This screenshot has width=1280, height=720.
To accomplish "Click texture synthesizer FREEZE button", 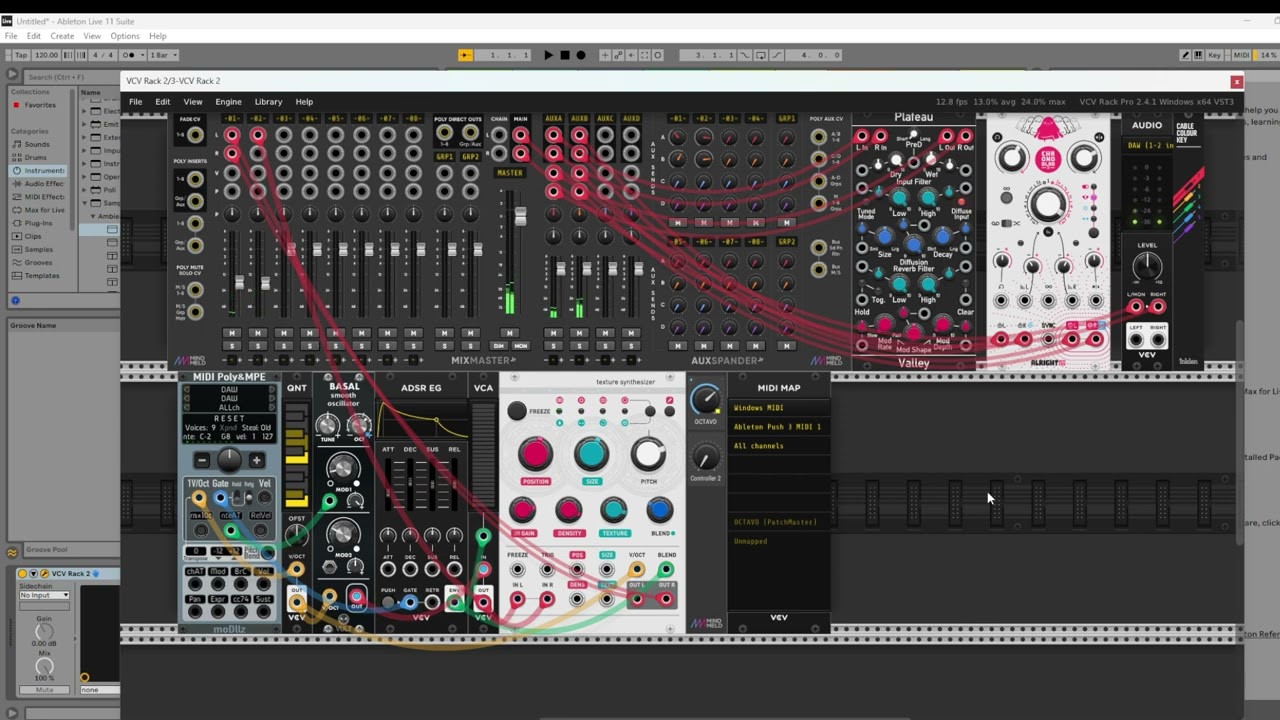I will tap(516, 411).
